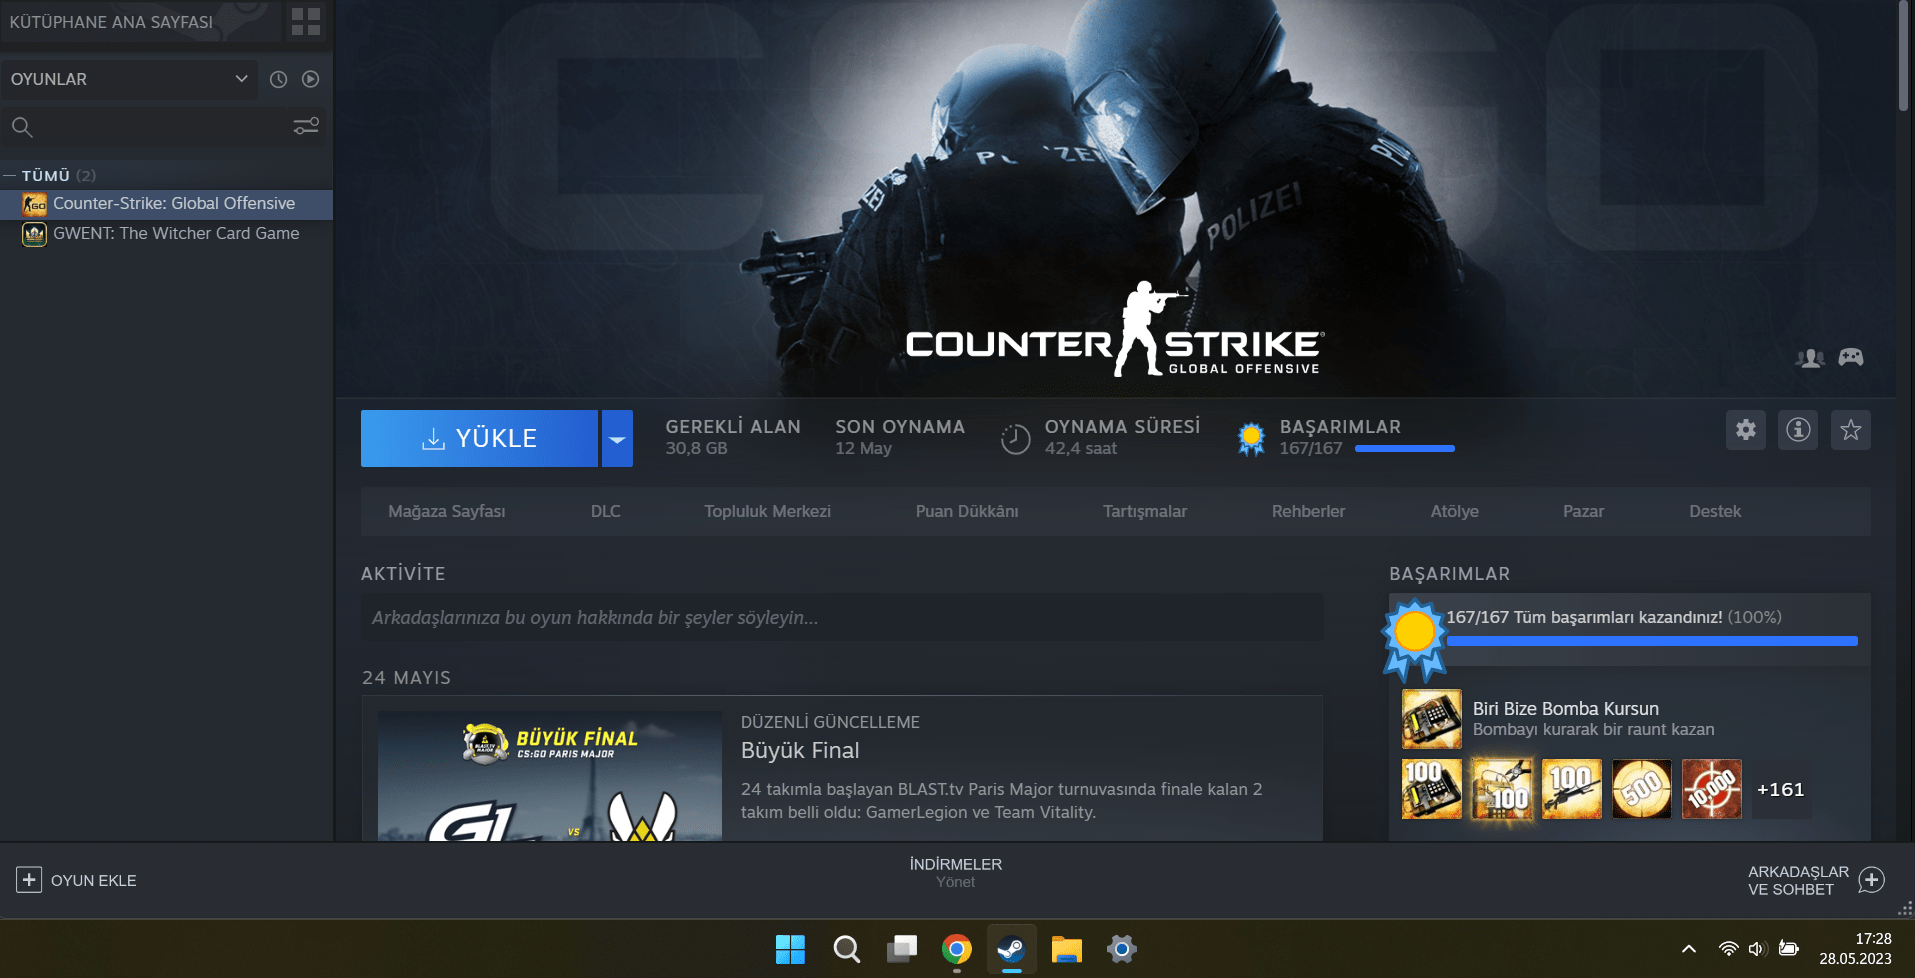Screen dimensions: 1915x978
Task: Open File Explorer from taskbar
Action: tap(1067, 949)
